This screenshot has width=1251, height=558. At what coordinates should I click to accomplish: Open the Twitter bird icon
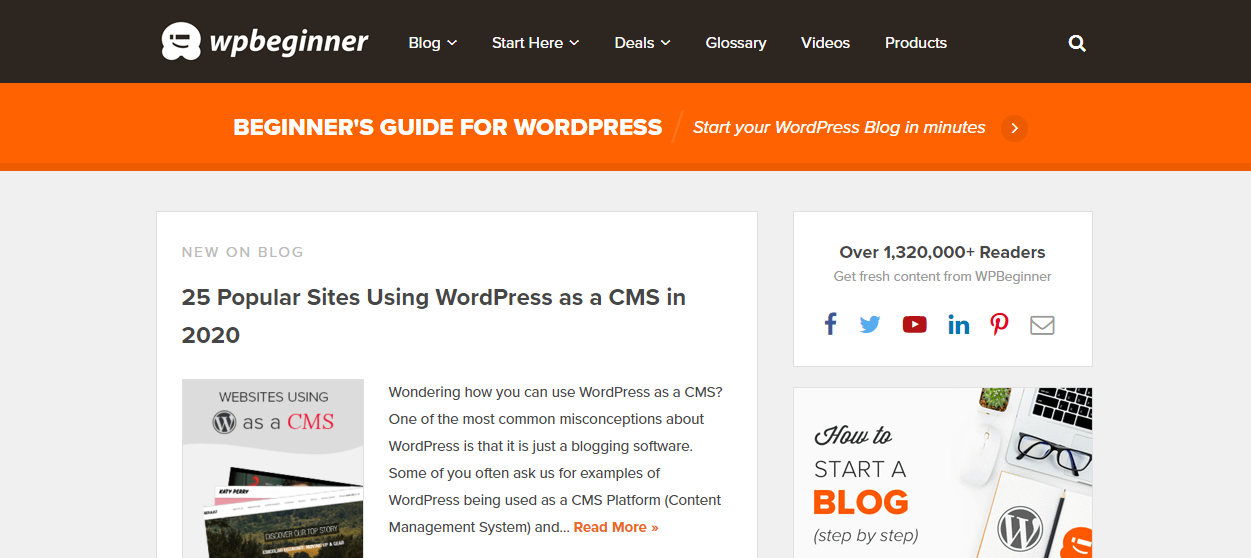[x=870, y=325]
